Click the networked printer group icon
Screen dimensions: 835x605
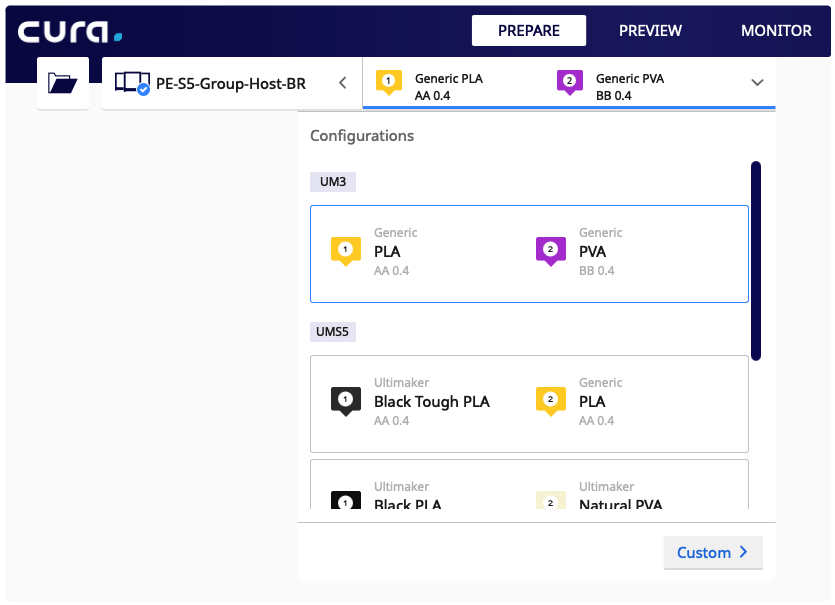132,83
